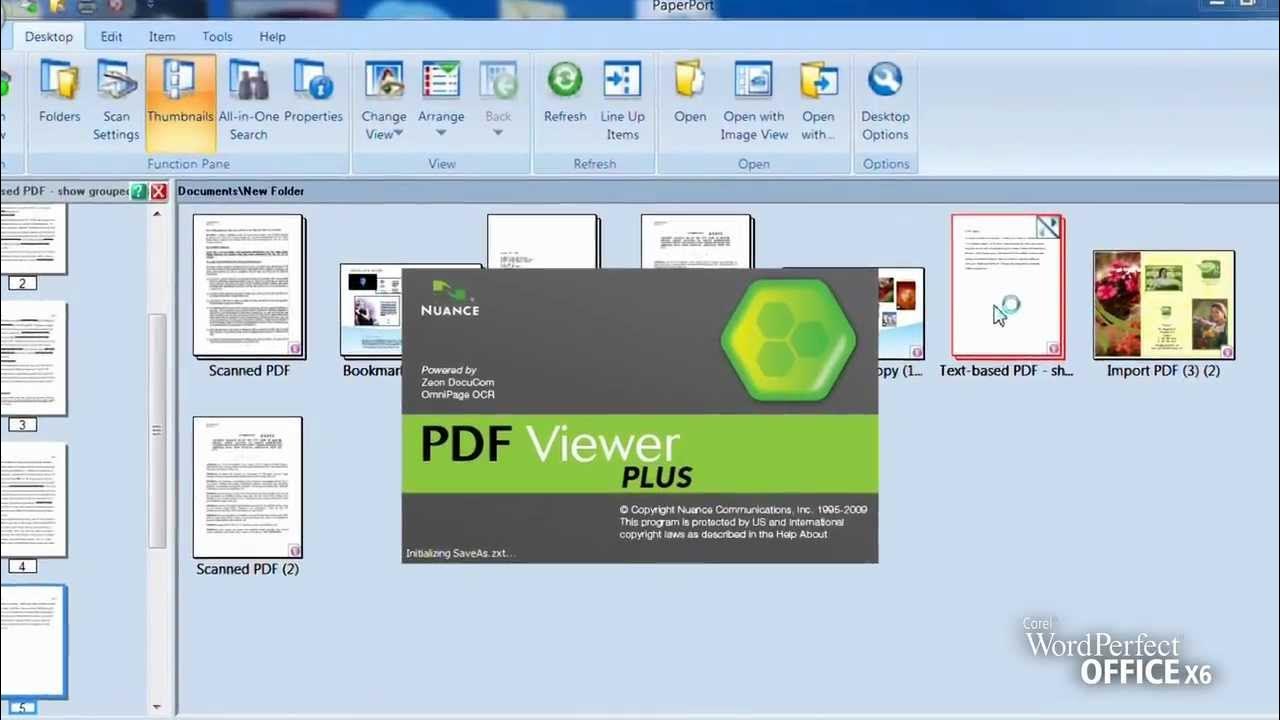Click the PDF Viewer Plus splash screen
The width and height of the screenshot is (1280, 720).
coord(640,416)
